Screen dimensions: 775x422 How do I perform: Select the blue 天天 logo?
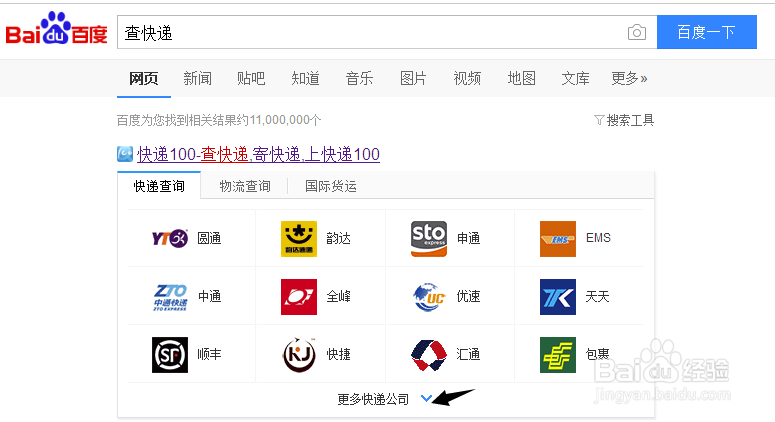pyautogui.click(x=558, y=297)
